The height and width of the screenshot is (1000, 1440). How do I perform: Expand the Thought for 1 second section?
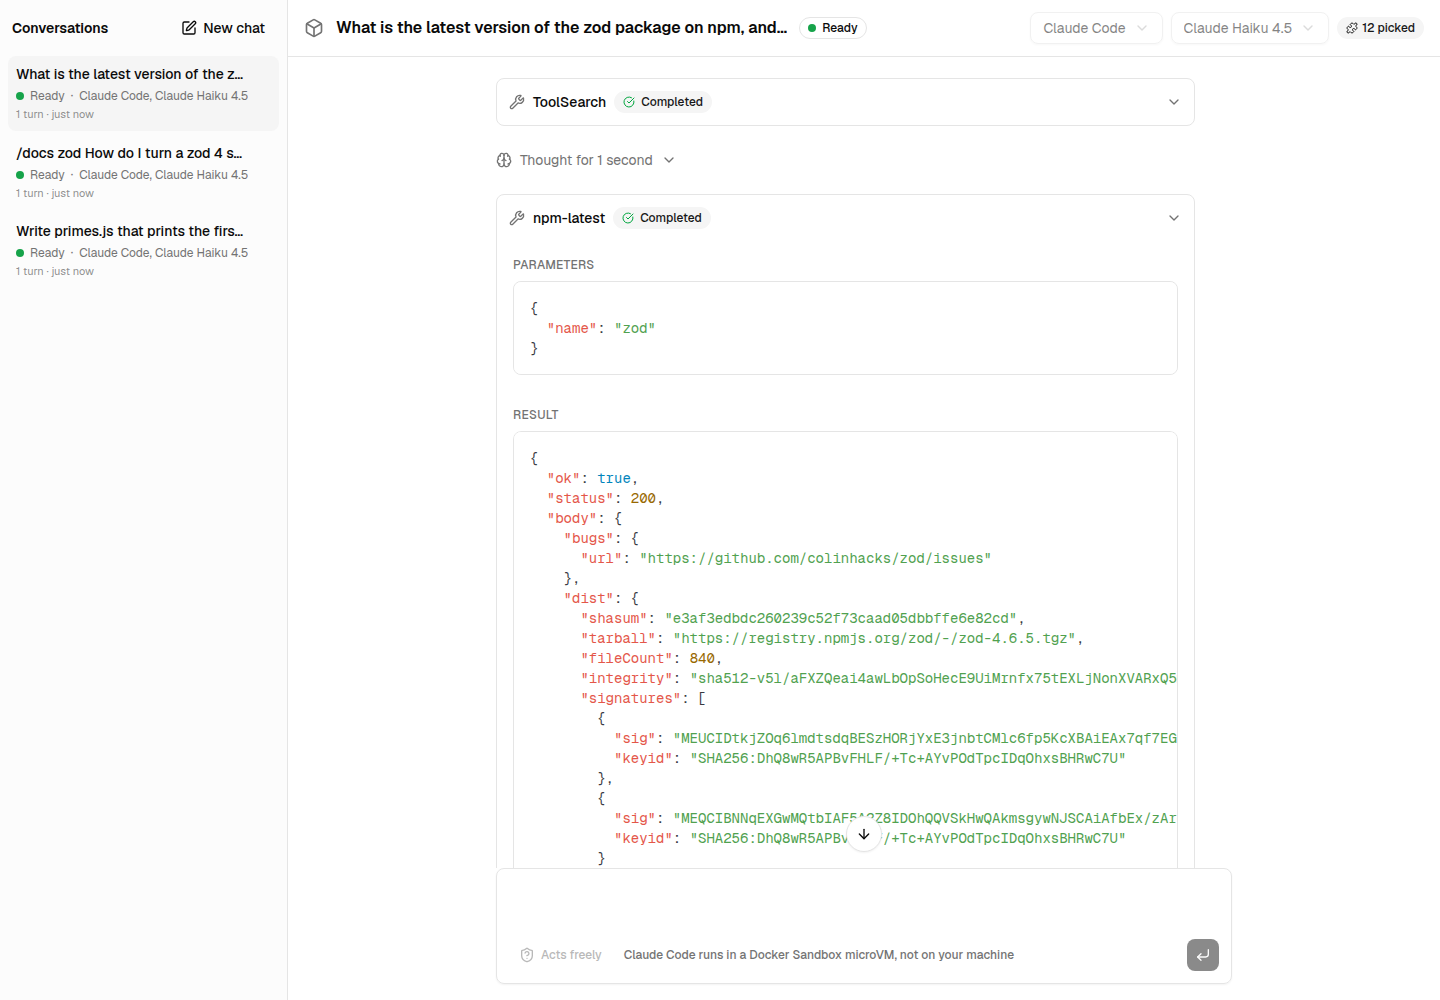pos(586,160)
